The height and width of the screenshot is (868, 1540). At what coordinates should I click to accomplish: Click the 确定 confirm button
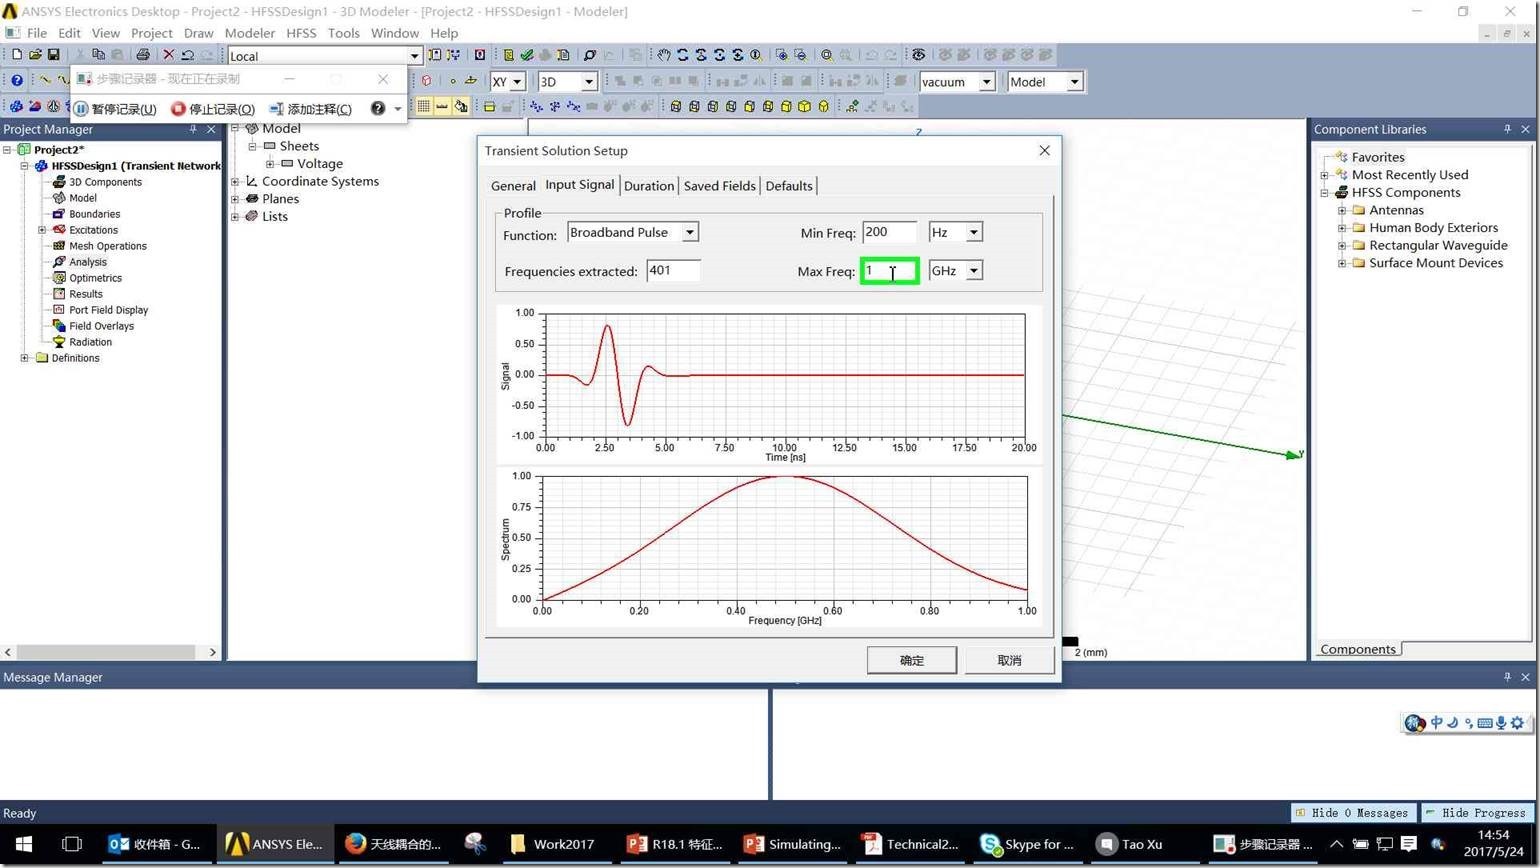click(x=911, y=660)
